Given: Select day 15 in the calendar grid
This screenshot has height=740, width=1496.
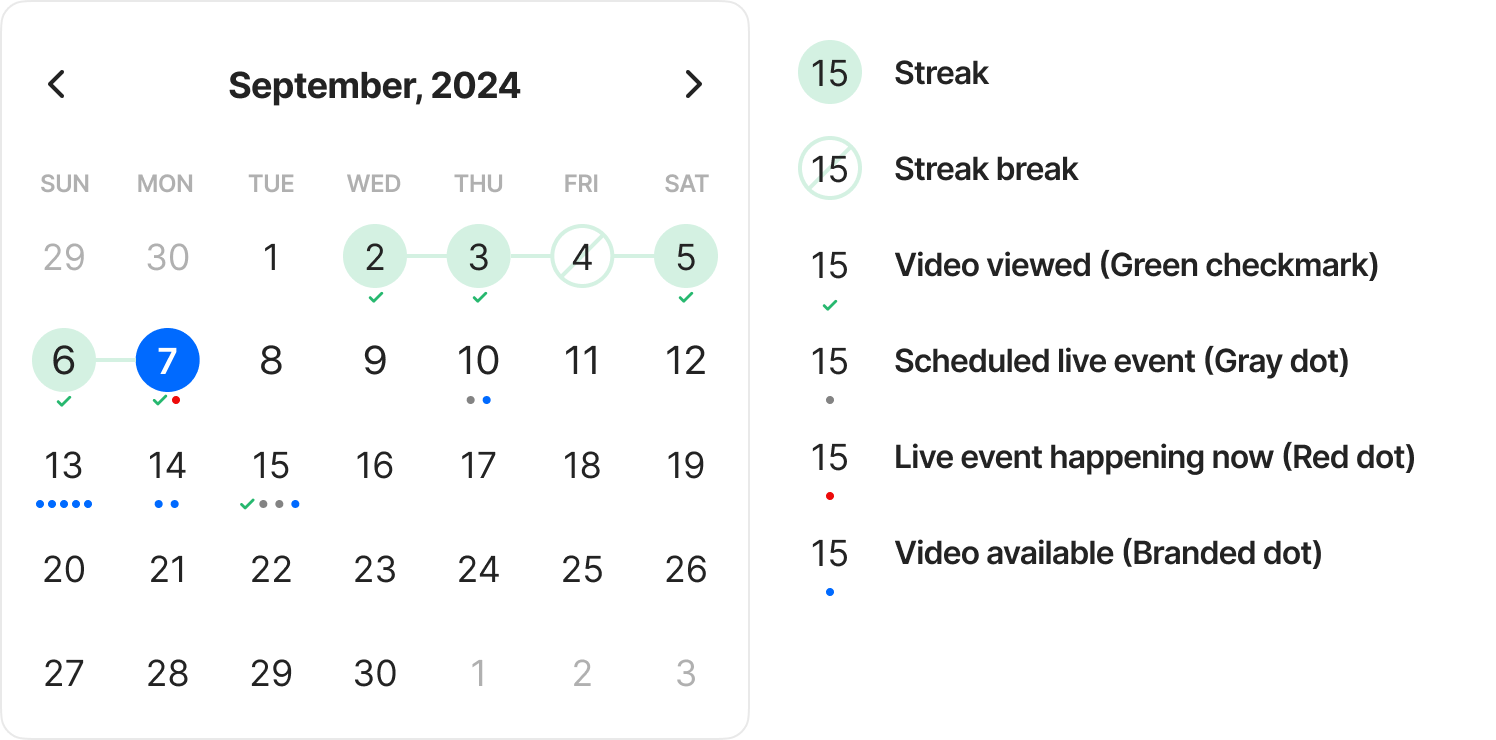Looking at the screenshot, I should (x=271, y=466).
